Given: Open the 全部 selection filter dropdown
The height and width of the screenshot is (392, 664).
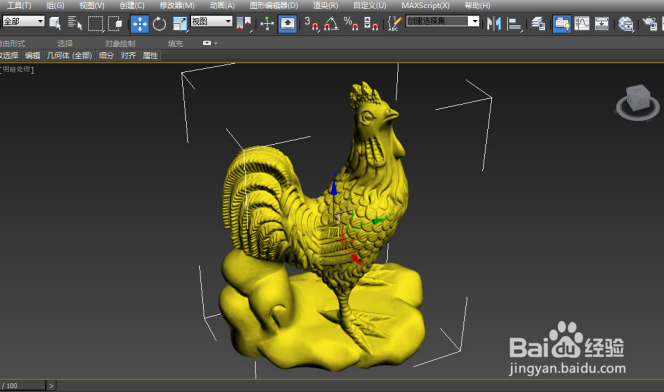Looking at the screenshot, I should click(23, 21).
